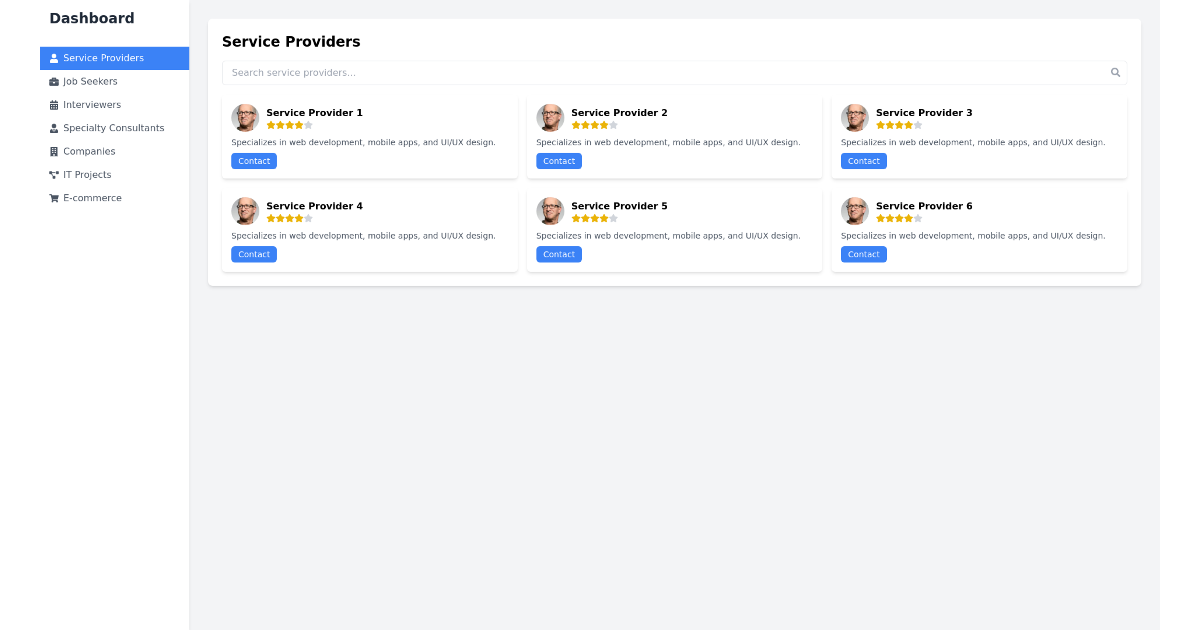Open Service Provider 6's card
Image resolution: width=1200 pixels, height=630 pixels.
pos(979,230)
